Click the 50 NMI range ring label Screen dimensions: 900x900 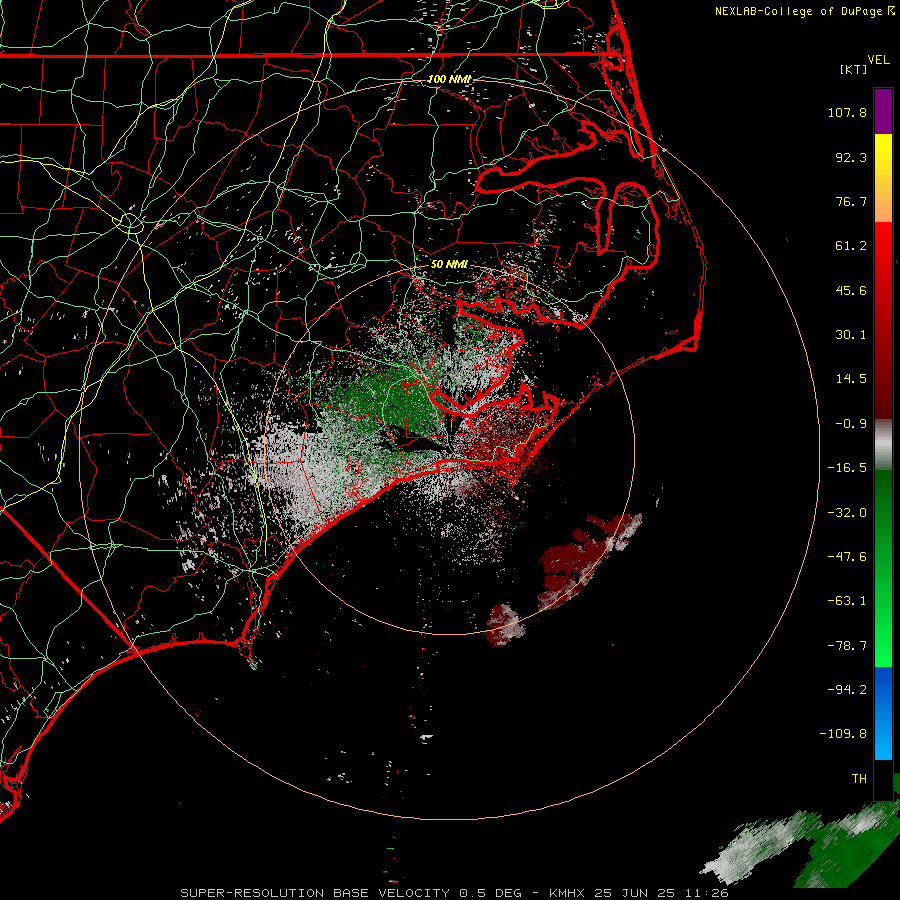449,264
